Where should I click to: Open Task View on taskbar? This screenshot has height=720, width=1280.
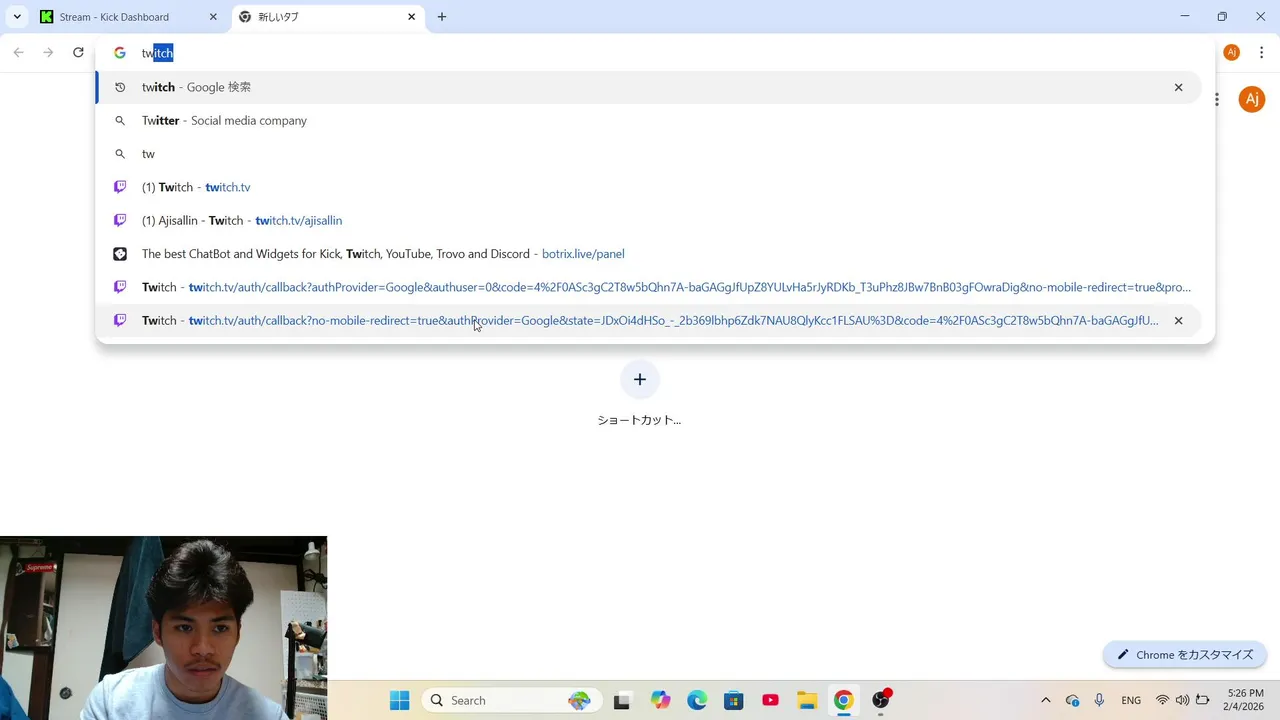point(622,700)
